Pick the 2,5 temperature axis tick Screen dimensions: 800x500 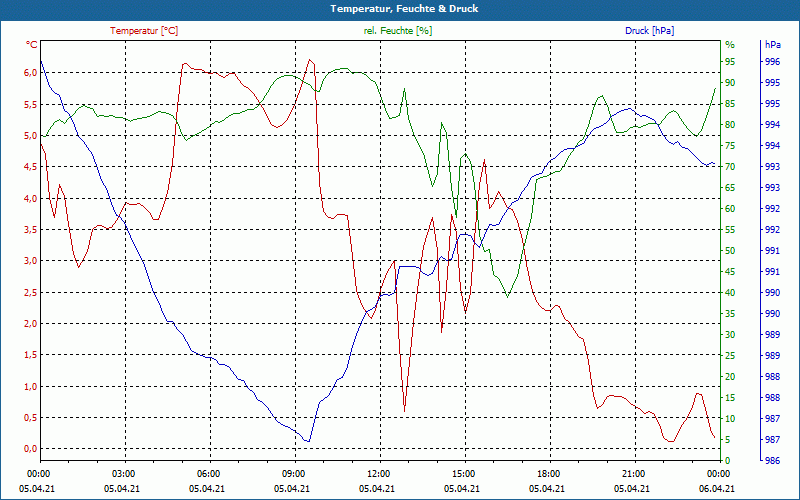pos(31,292)
